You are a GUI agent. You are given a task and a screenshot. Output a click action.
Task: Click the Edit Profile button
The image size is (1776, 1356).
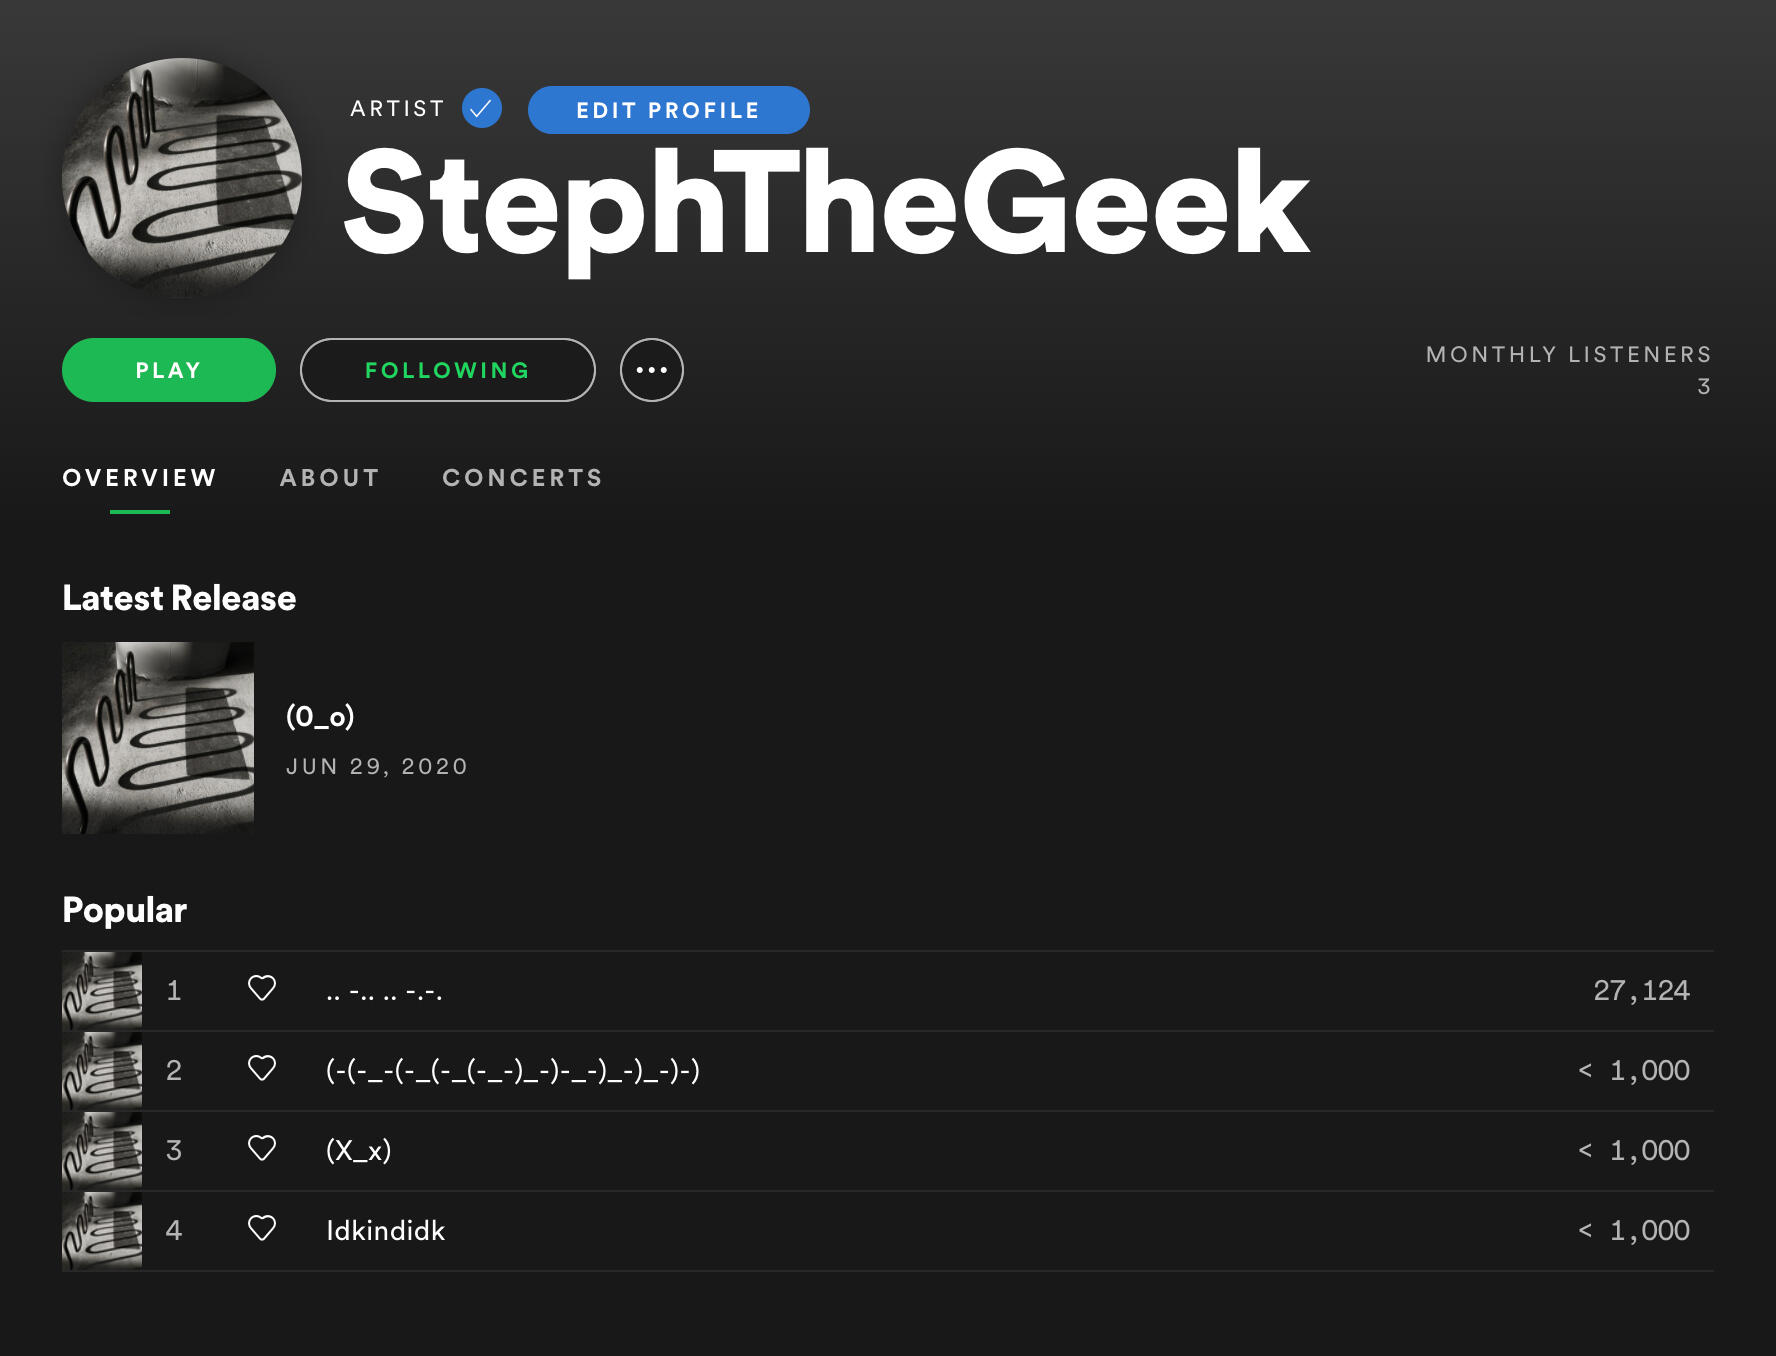(669, 110)
